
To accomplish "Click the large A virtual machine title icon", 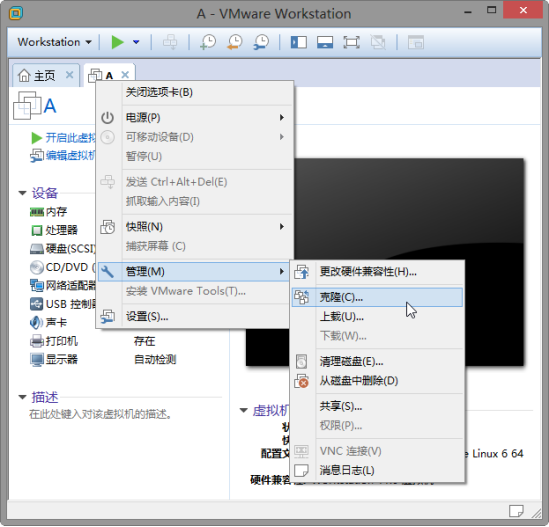I will tap(27, 106).
